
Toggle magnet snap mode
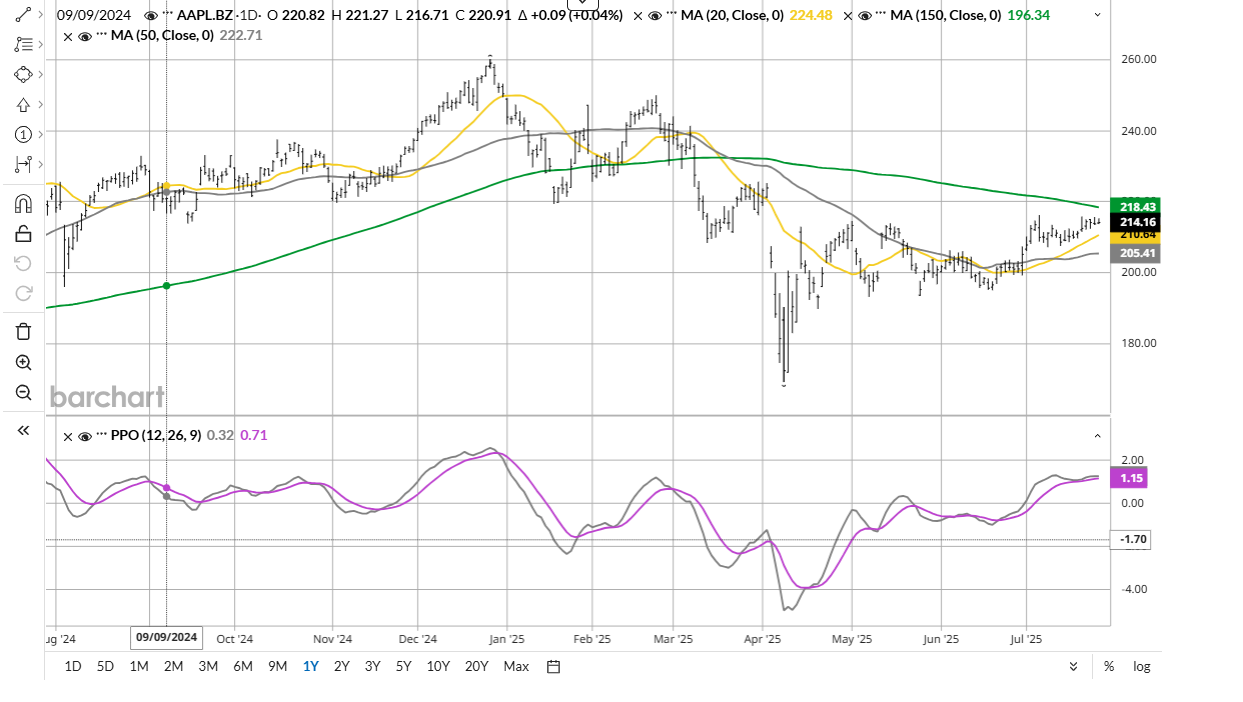(24, 204)
